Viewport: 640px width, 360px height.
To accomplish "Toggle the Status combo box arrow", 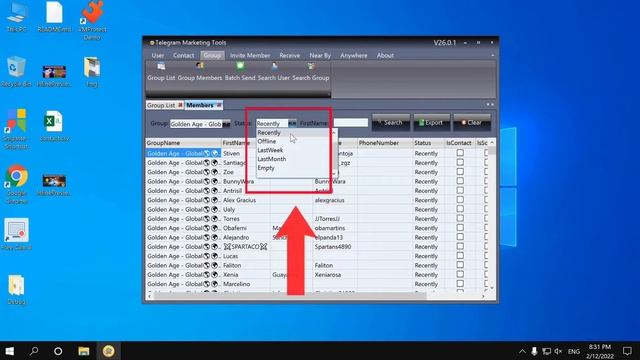I will click(292, 123).
